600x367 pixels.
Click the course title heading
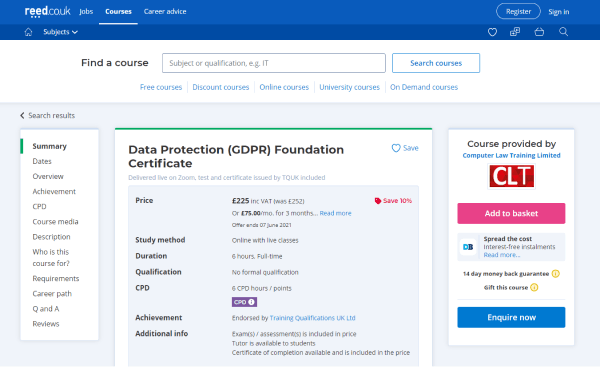click(x=236, y=157)
